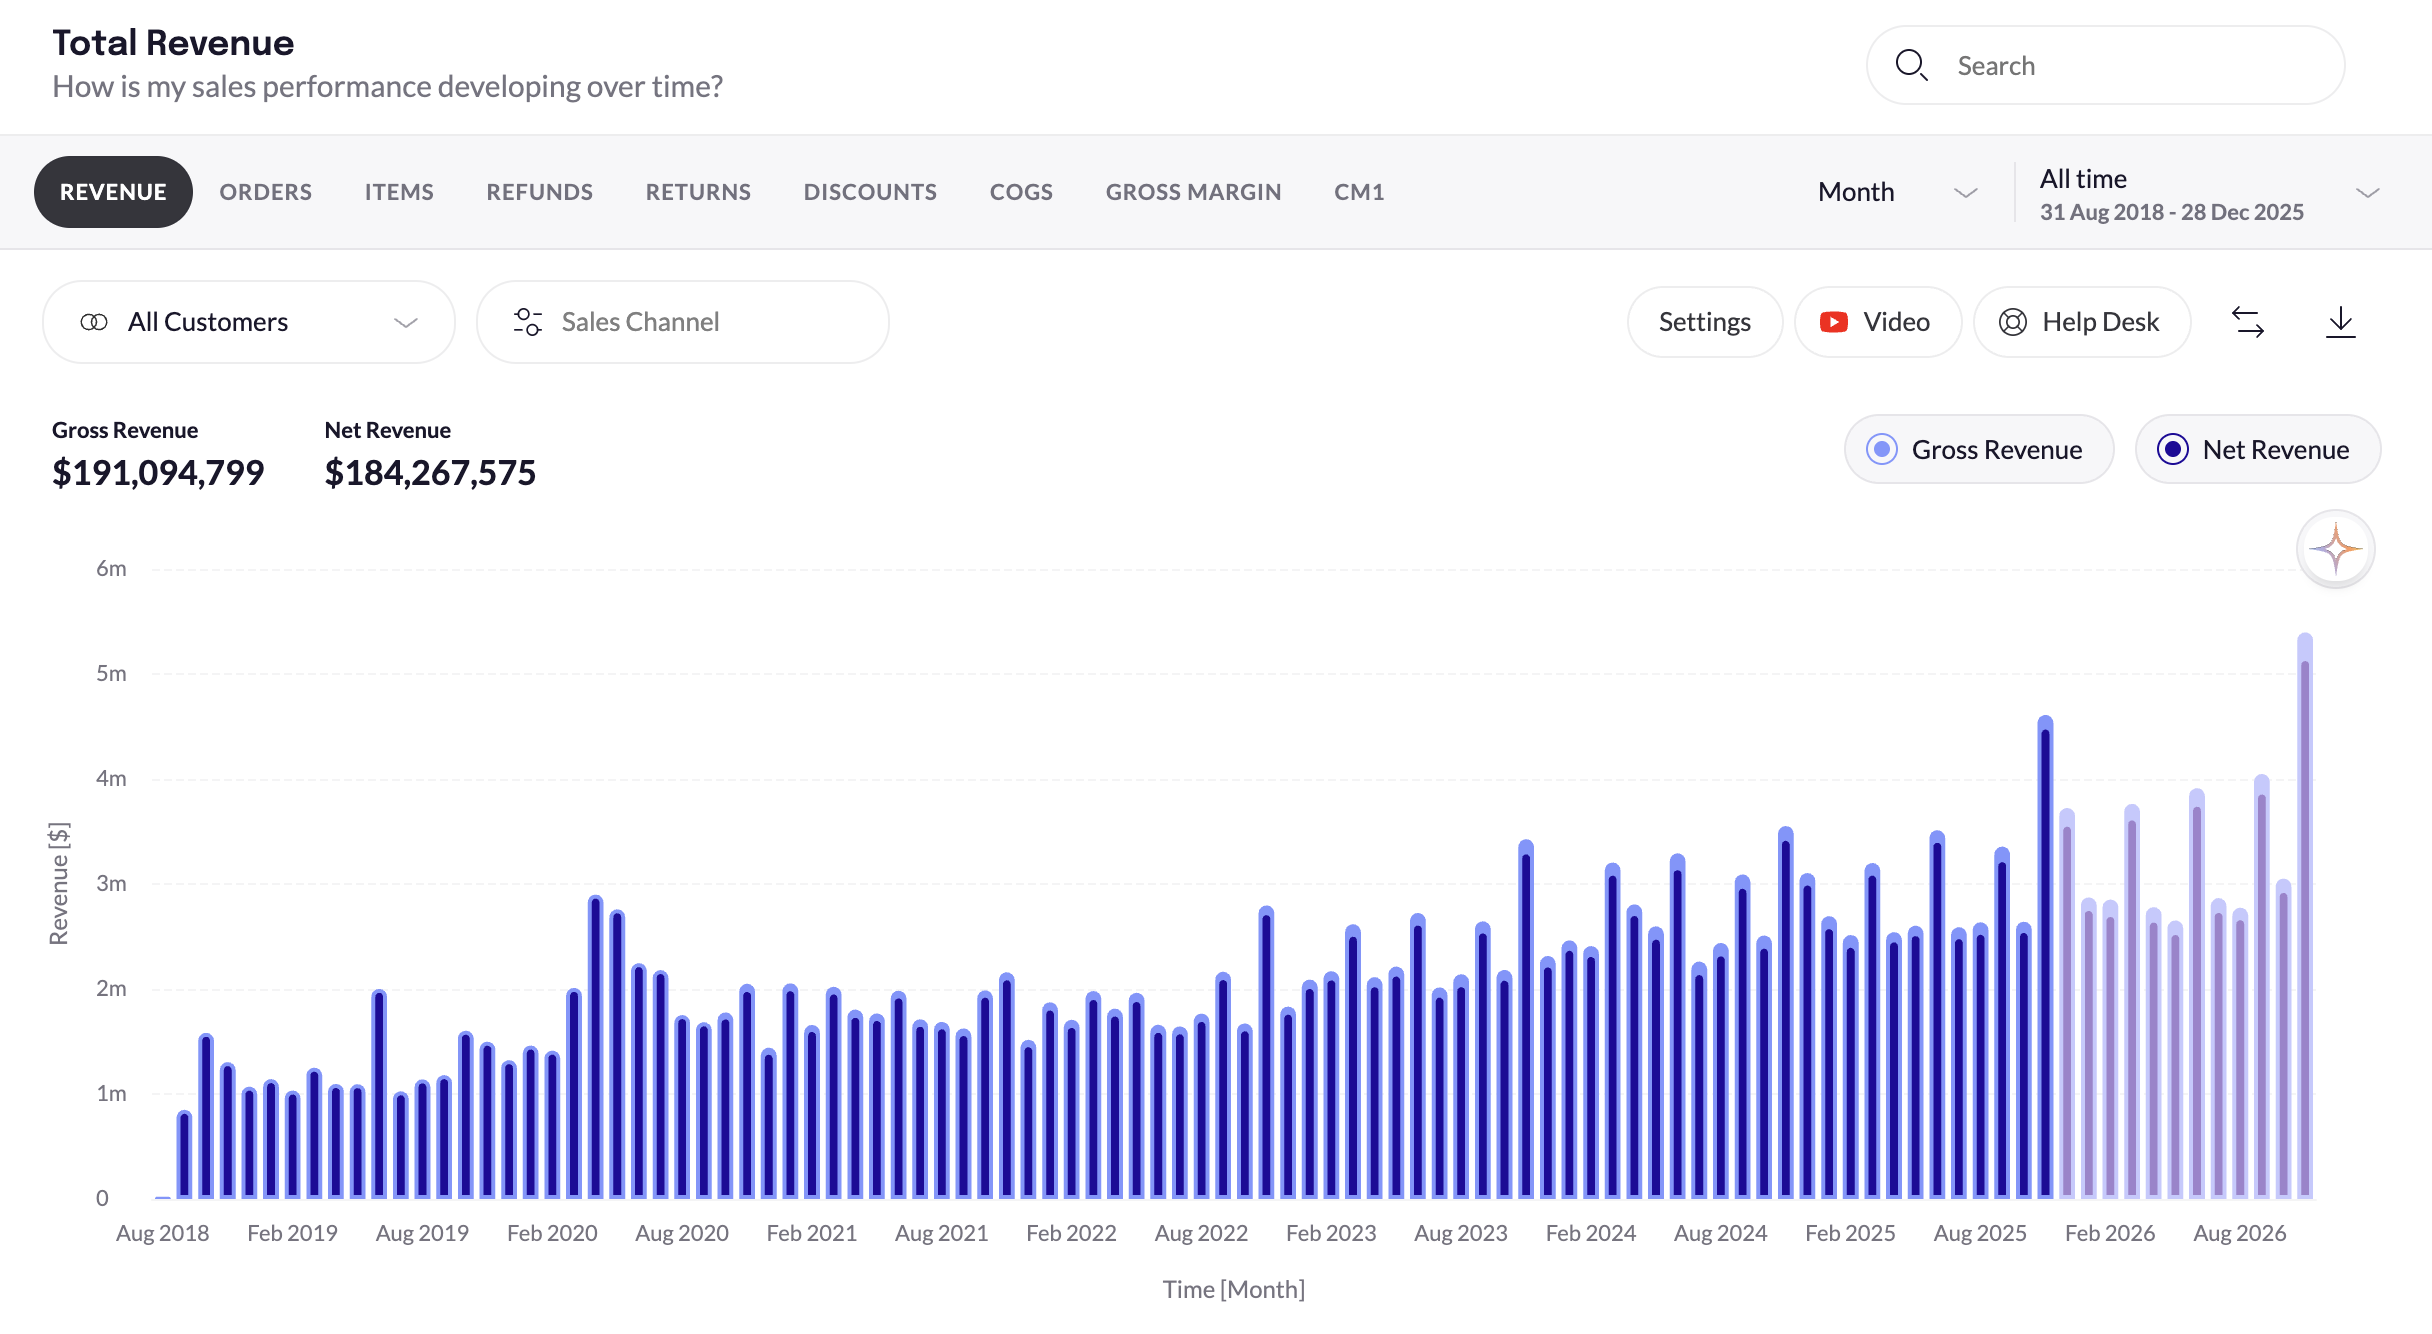Click the AI sparkle icon on the chart
Image resolution: width=2432 pixels, height=1334 pixels.
pos(2336,549)
